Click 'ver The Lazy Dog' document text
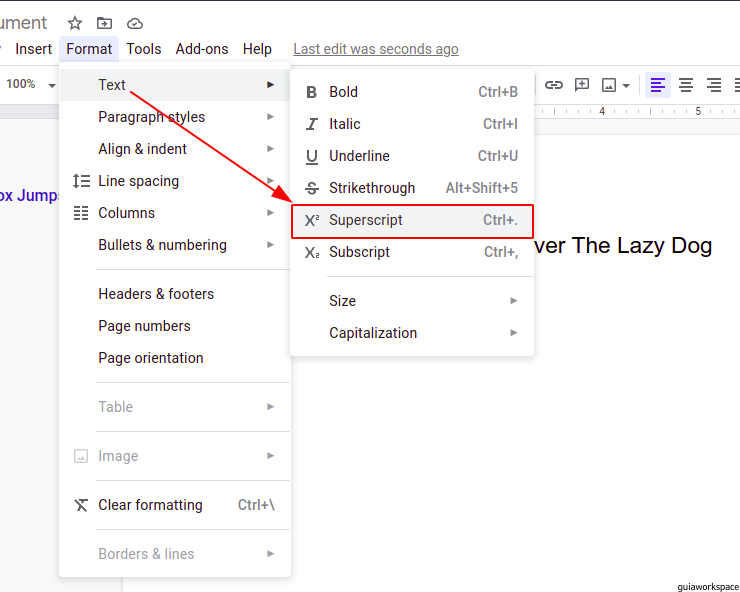 click(x=623, y=245)
